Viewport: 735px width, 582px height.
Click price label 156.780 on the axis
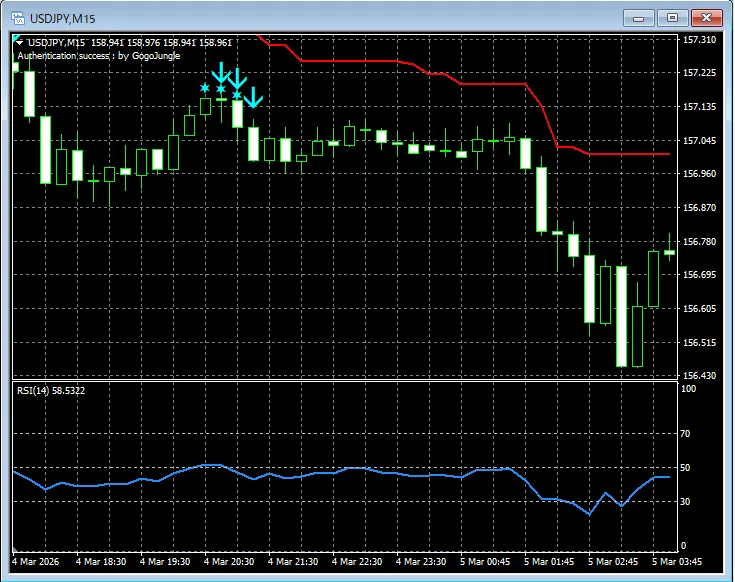pos(699,242)
